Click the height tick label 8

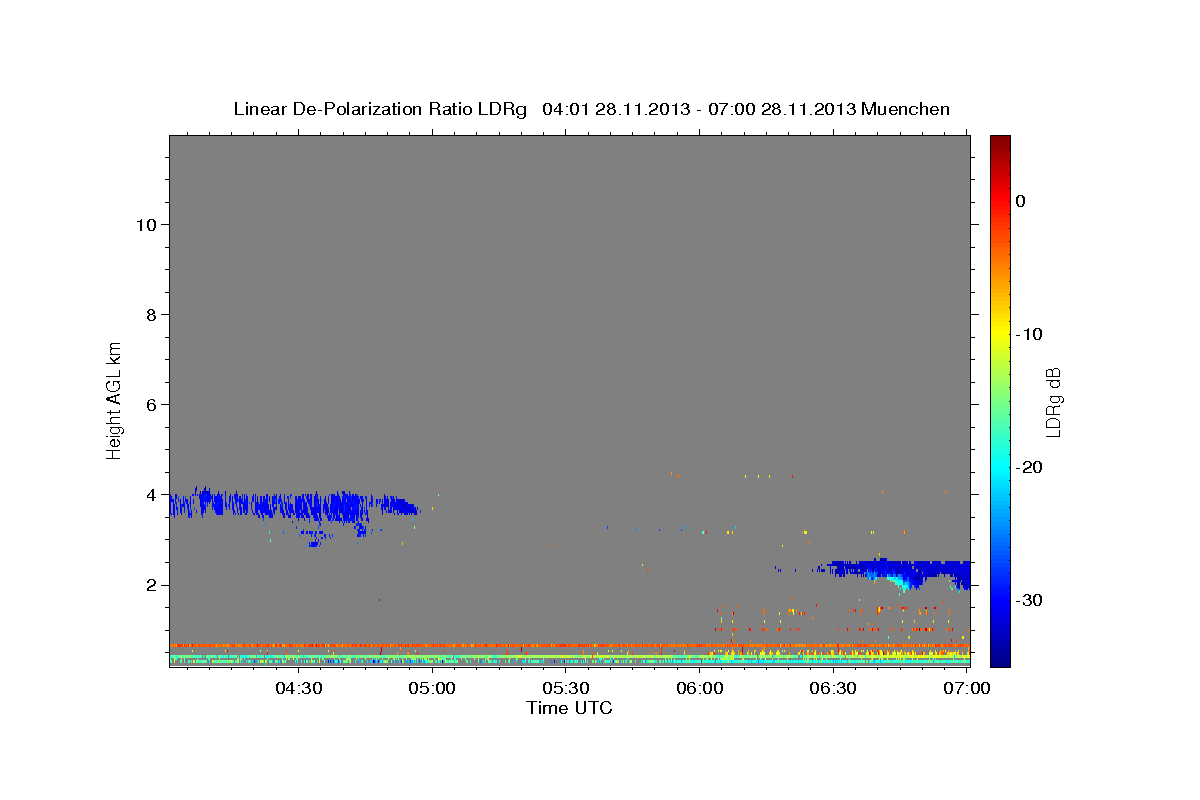point(150,314)
